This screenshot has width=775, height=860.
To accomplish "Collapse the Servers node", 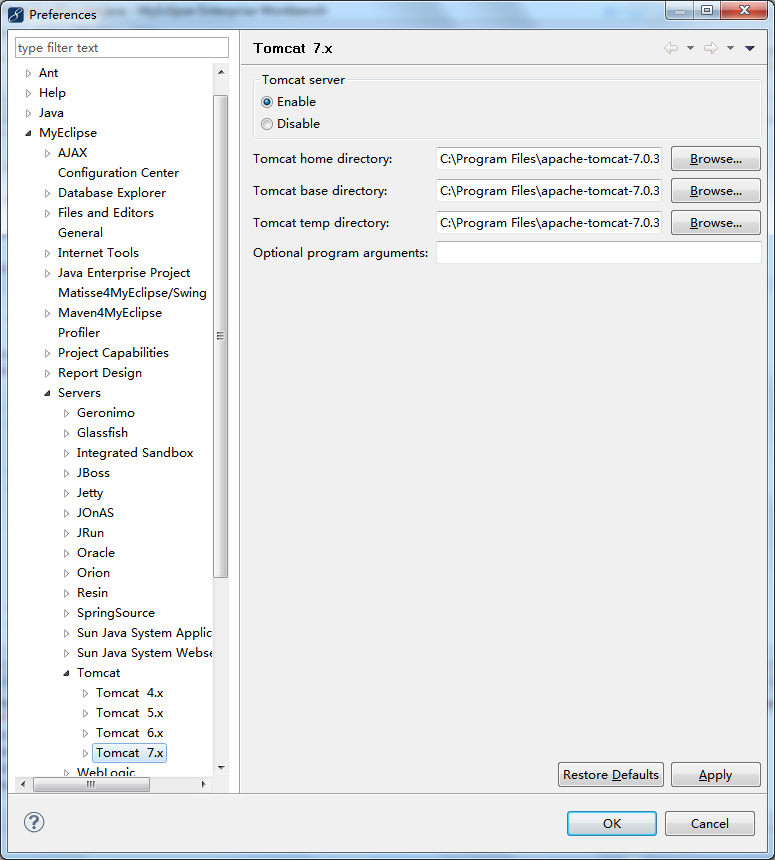I will (x=47, y=393).
